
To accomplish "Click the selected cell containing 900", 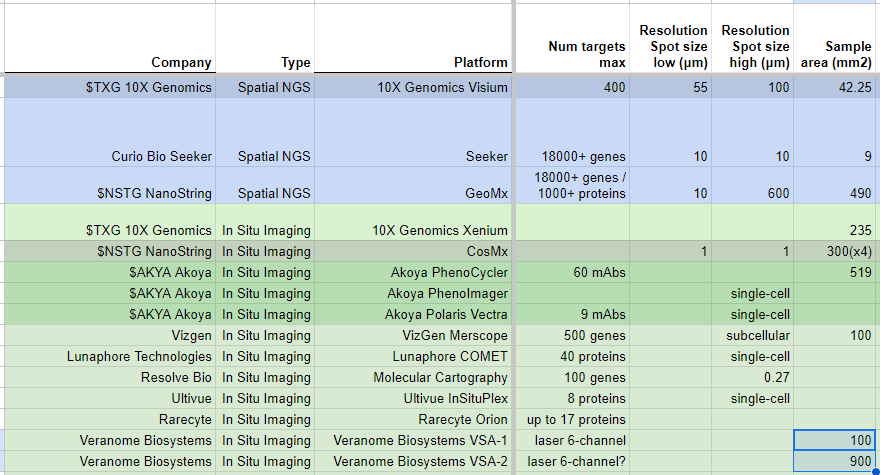I will (x=836, y=462).
